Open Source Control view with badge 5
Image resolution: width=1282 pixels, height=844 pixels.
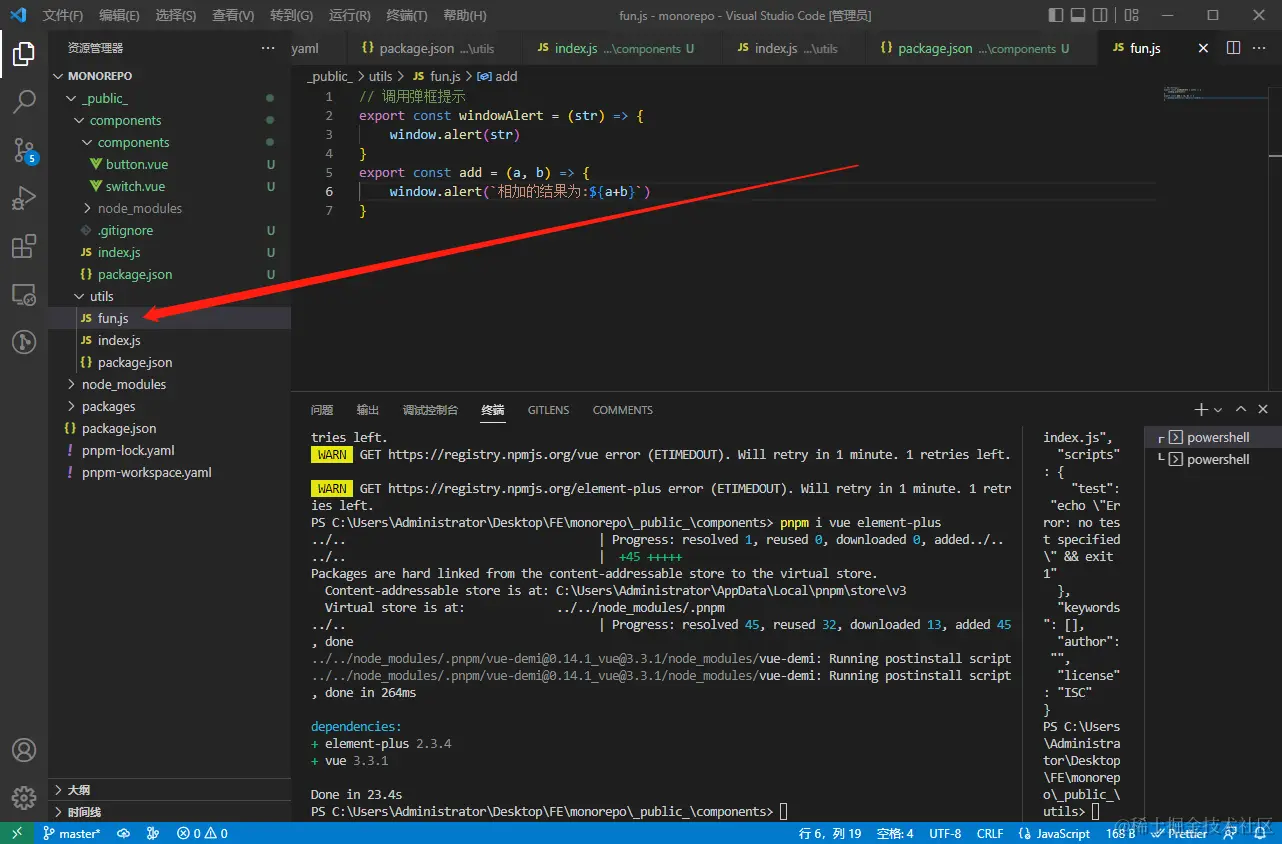[x=24, y=150]
